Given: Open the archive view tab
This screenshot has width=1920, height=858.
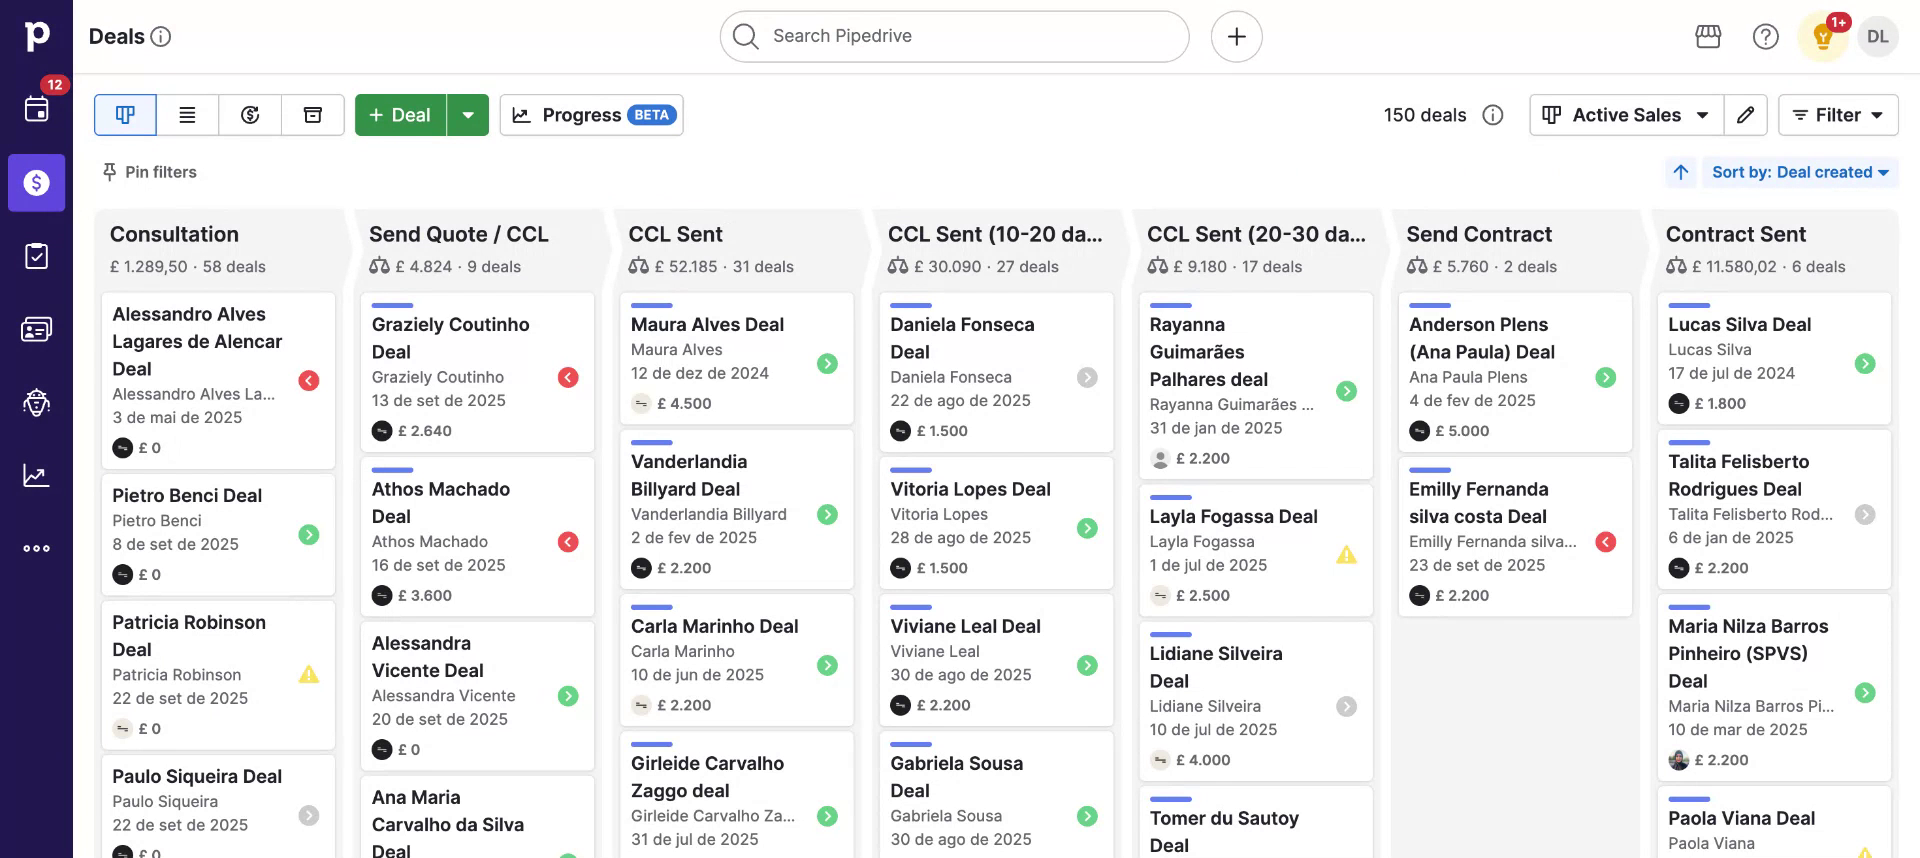Looking at the screenshot, I should pos(313,115).
